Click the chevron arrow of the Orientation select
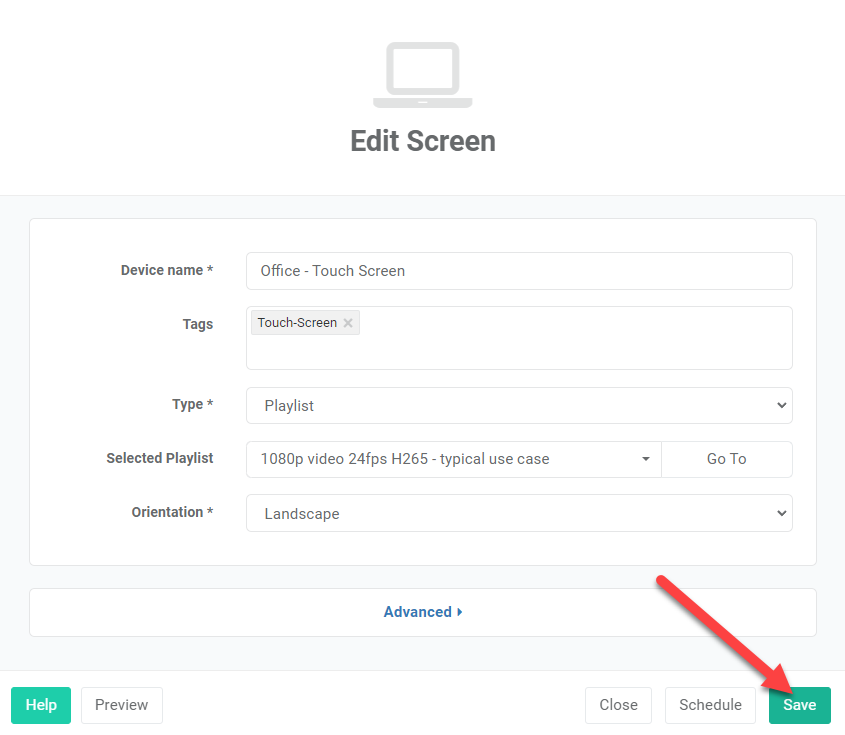 781,513
